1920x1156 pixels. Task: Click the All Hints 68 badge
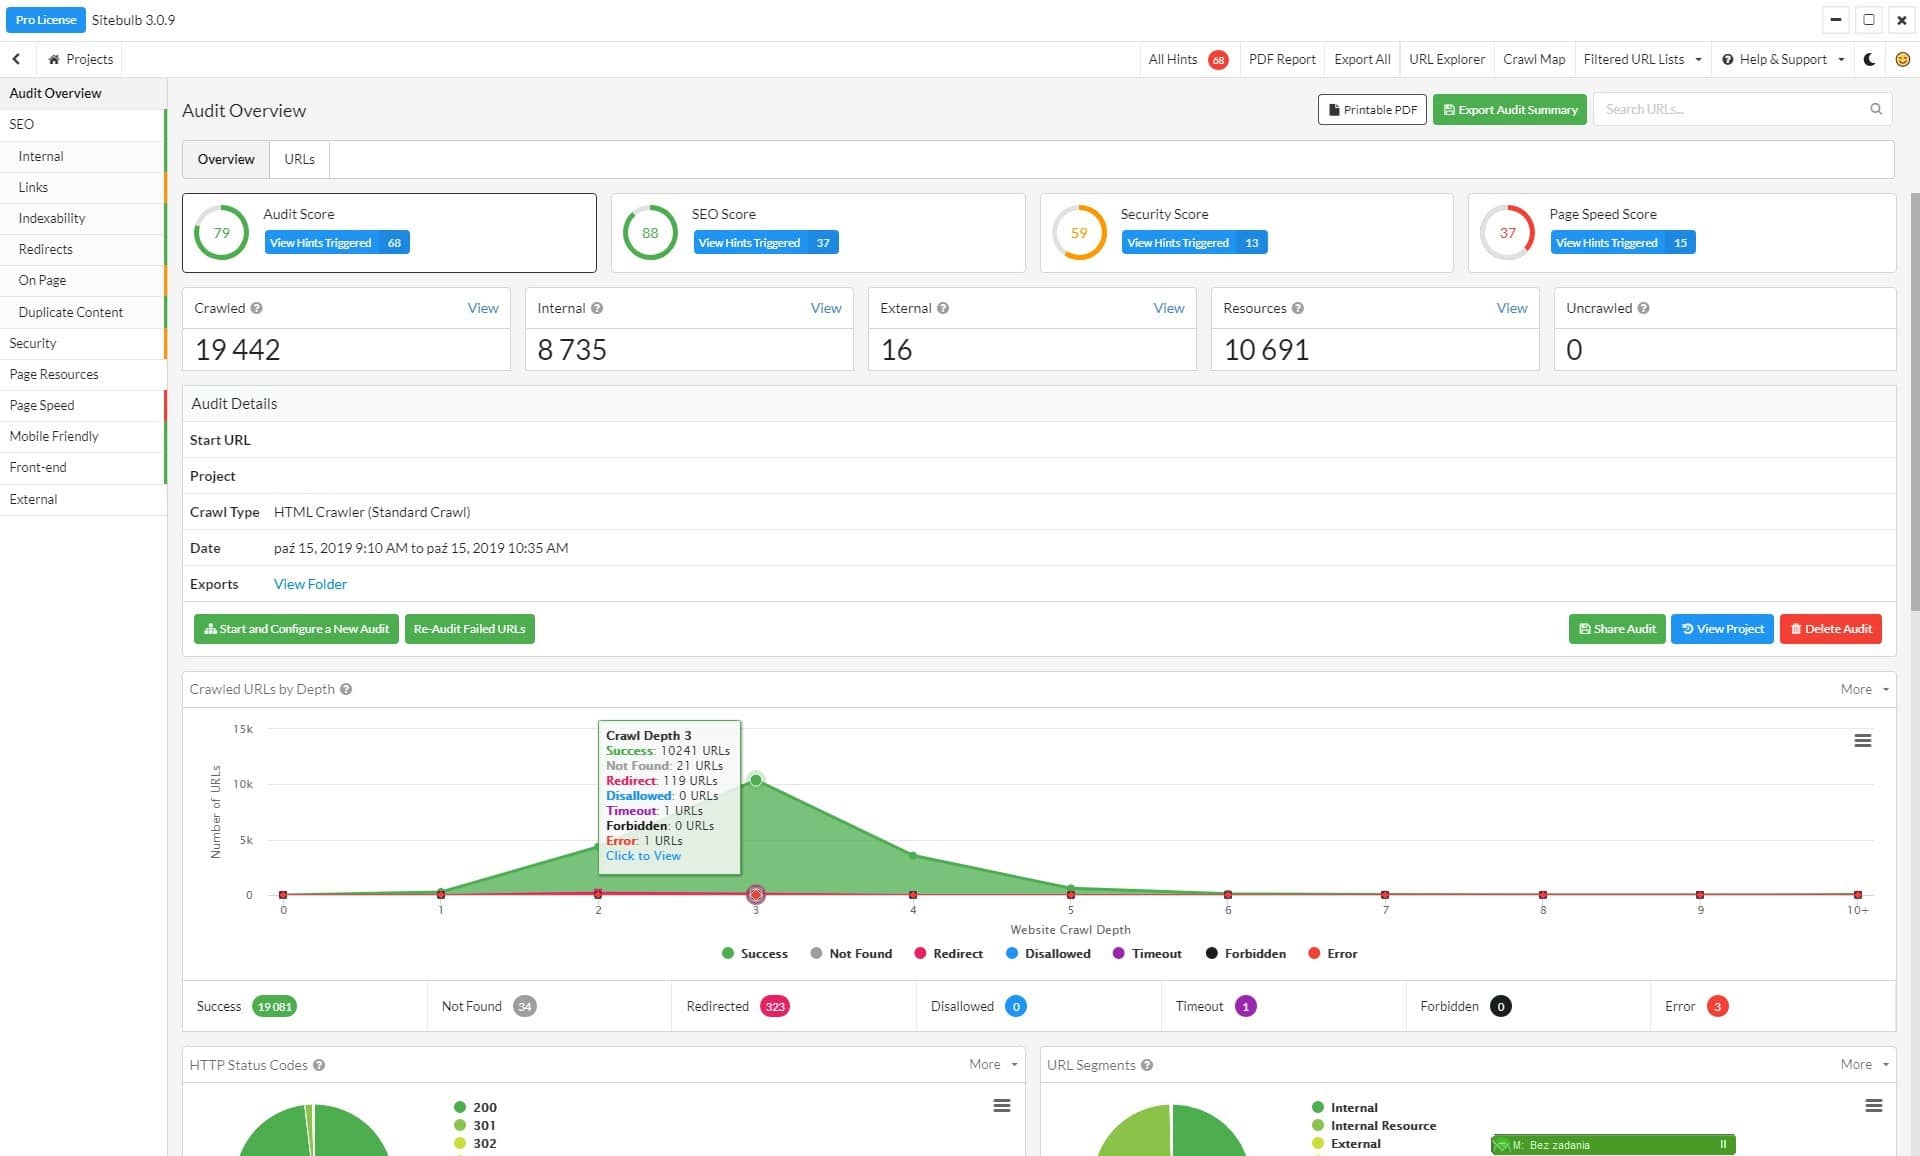[x=1218, y=60]
